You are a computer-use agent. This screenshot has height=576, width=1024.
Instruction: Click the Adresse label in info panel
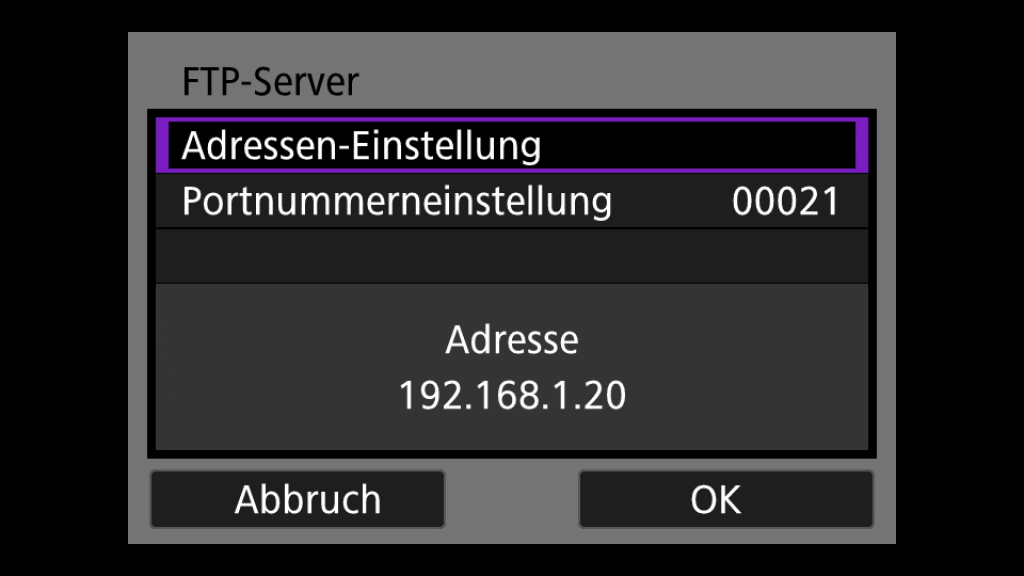click(512, 340)
